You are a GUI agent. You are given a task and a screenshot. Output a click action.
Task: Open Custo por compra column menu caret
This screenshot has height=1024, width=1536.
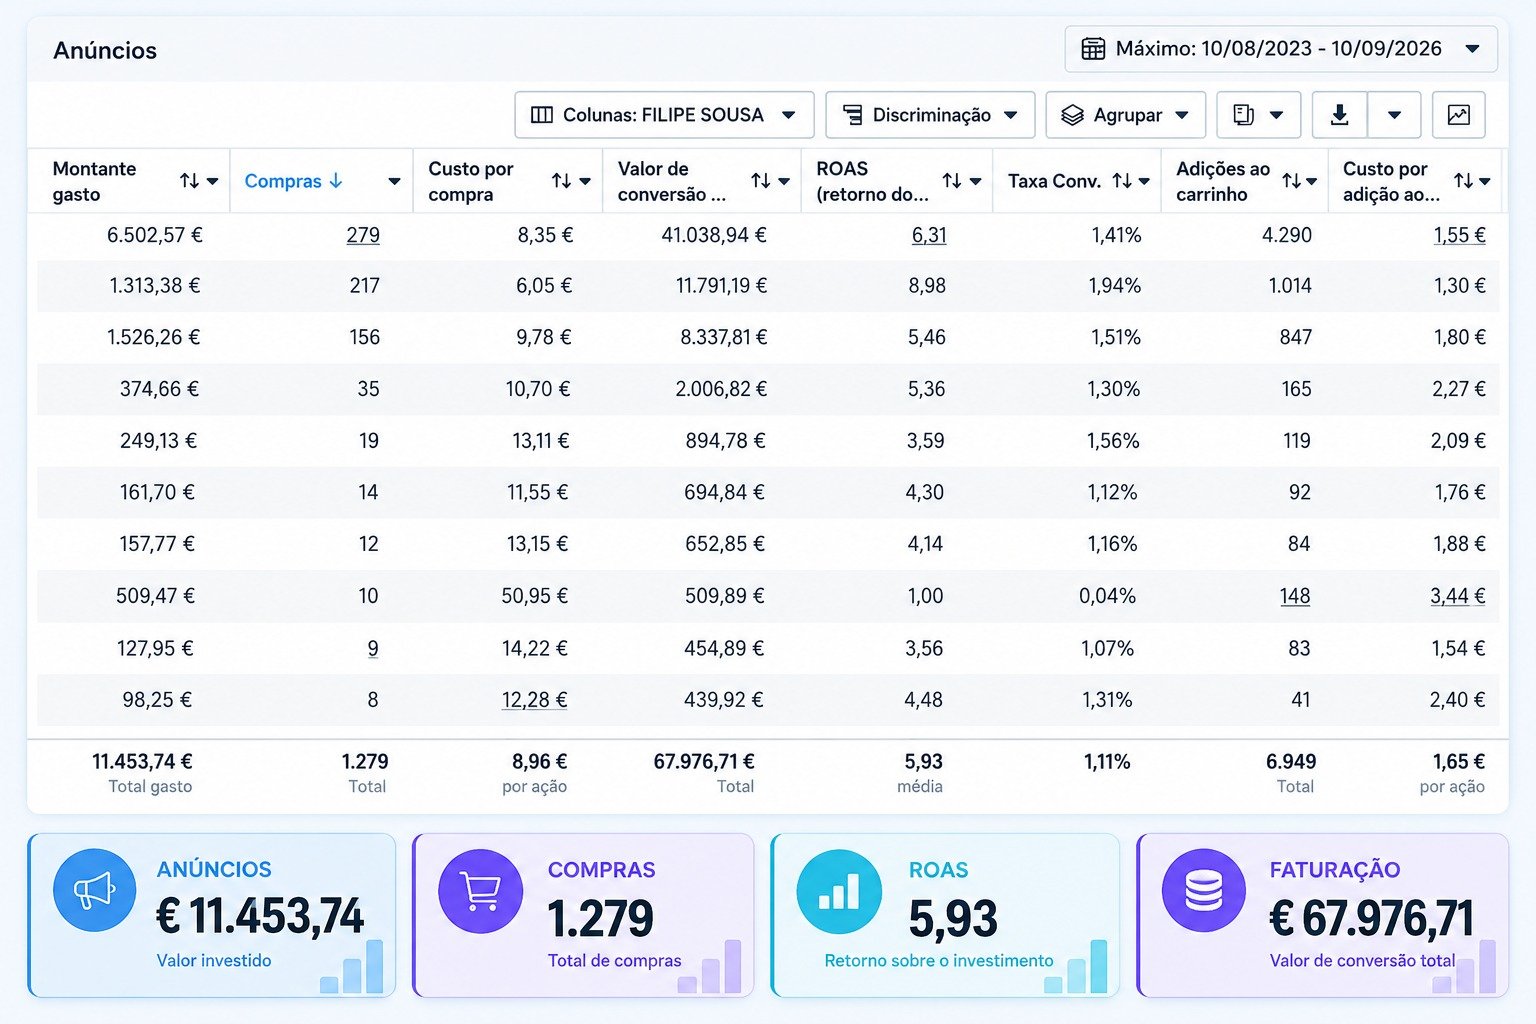click(585, 182)
